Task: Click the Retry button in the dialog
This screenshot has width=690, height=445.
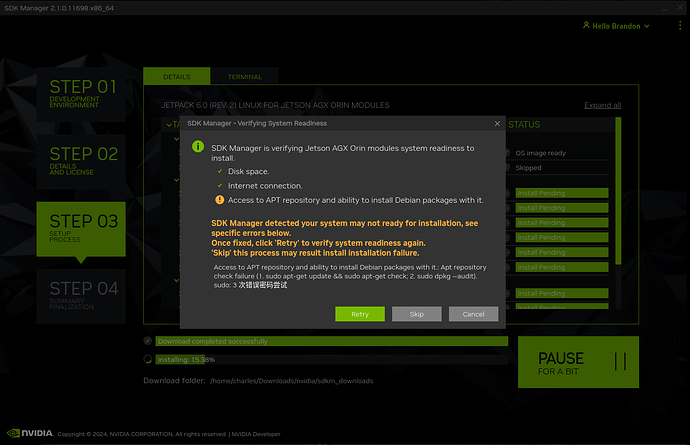Action: pyautogui.click(x=360, y=314)
